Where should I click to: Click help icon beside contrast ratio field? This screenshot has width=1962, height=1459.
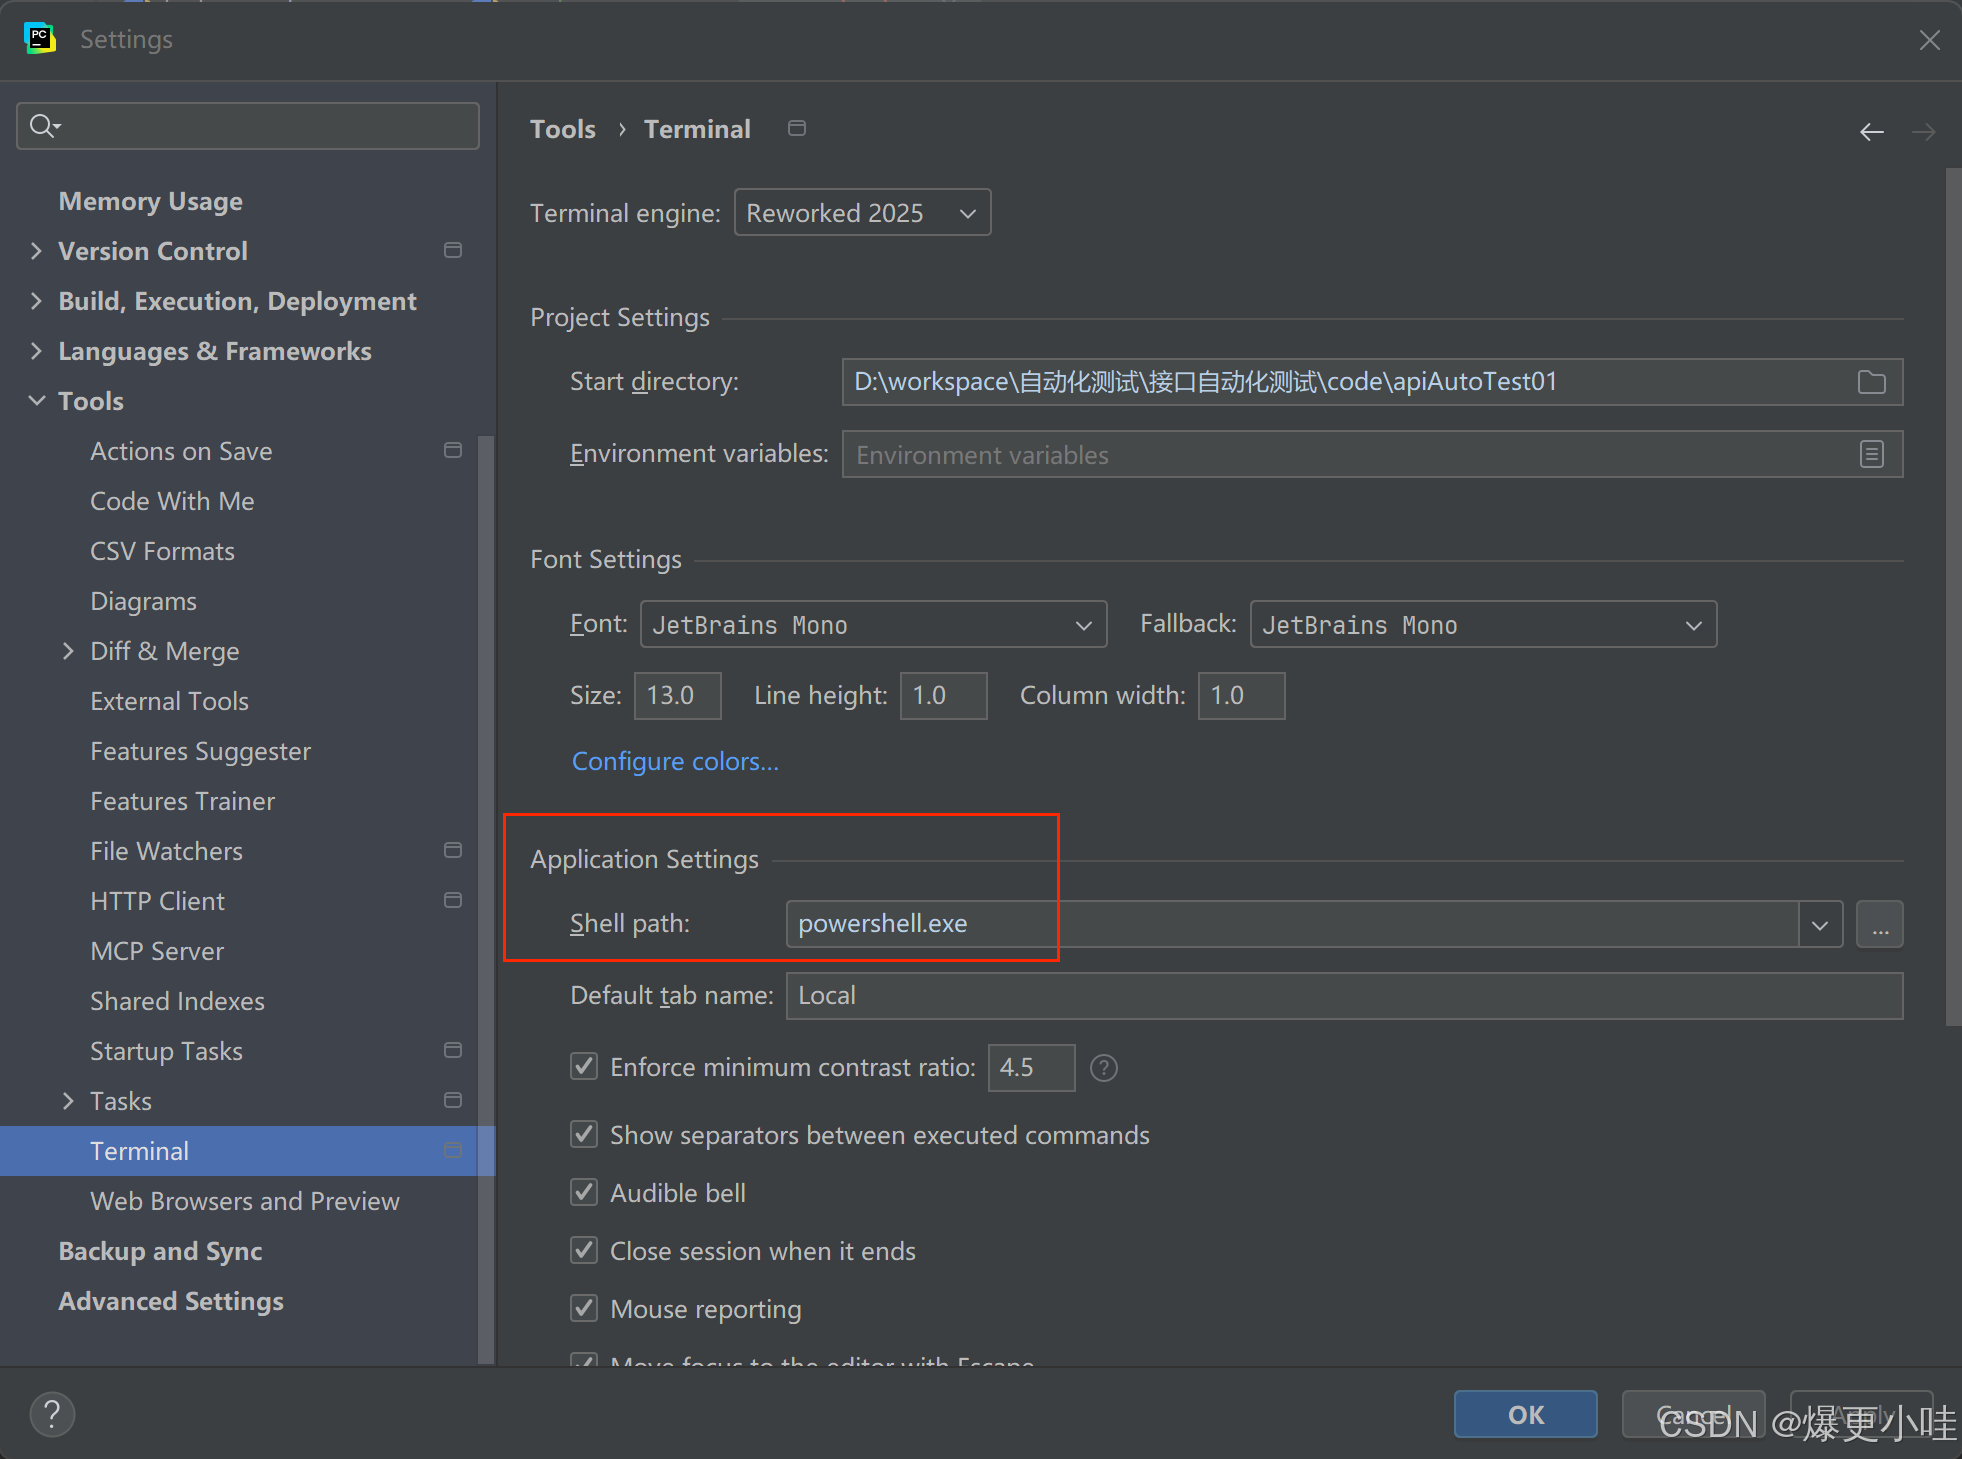click(1103, 1068)
